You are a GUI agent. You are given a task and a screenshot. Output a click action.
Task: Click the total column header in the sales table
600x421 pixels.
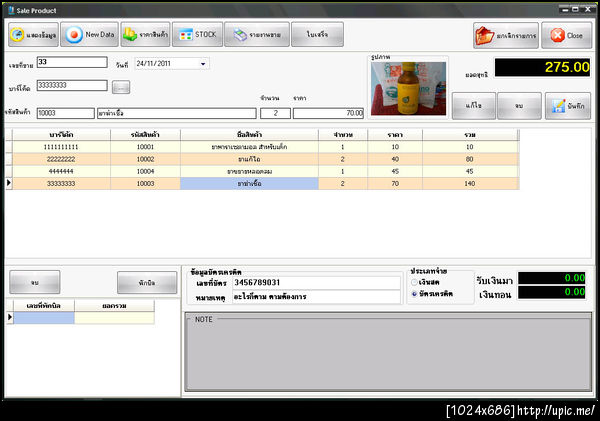point(470,135)
